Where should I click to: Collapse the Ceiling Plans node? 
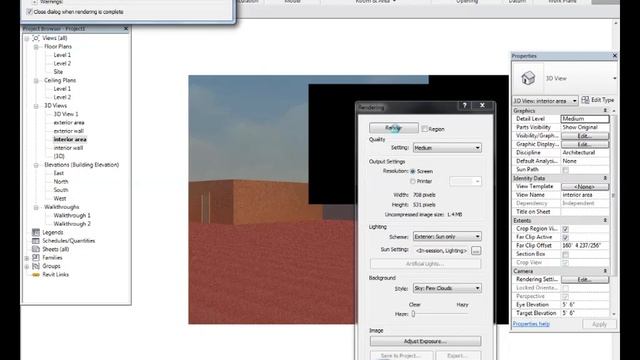point(36,80)
